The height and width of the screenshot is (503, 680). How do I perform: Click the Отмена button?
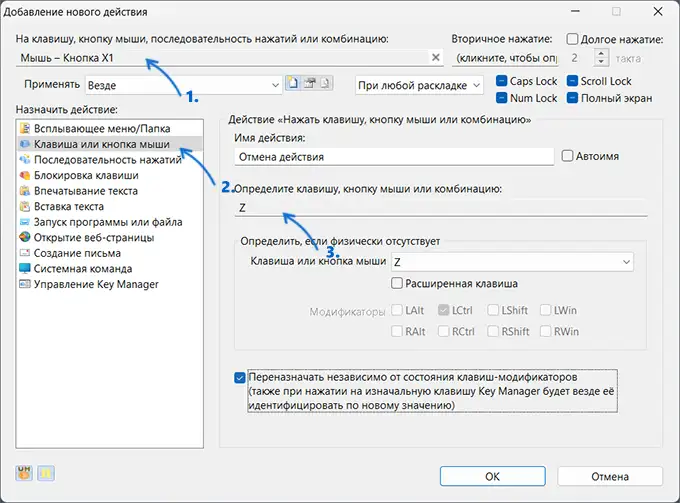click(x=610, y=476)
